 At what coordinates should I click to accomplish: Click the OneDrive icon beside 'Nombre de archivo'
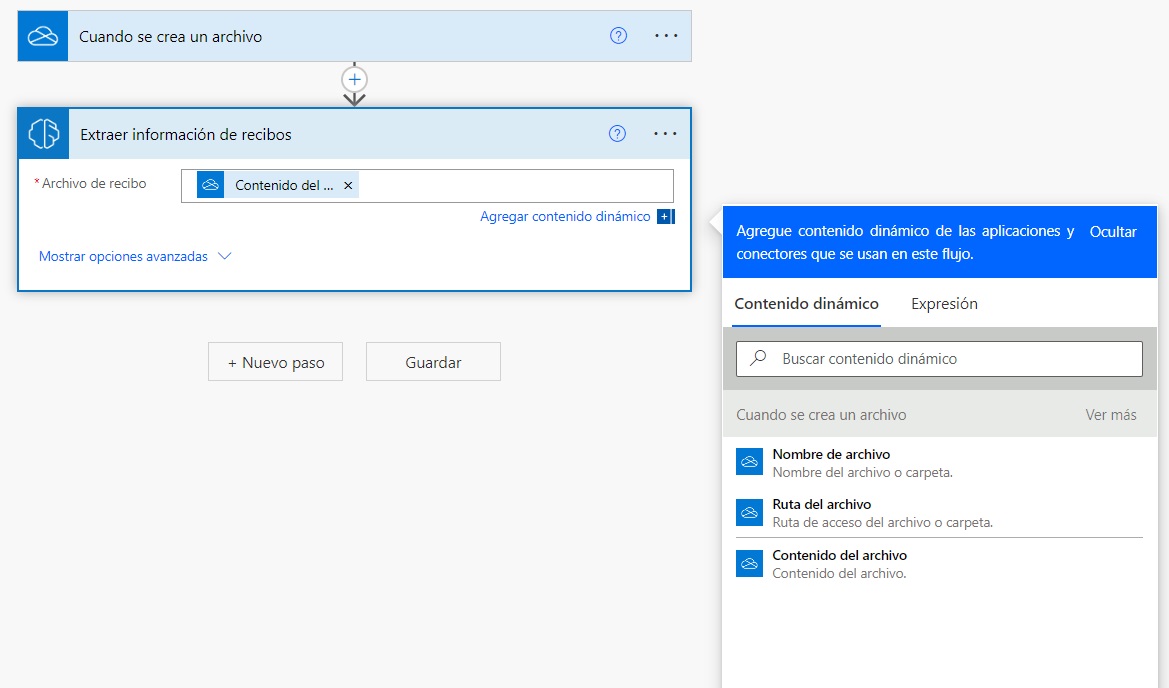click(749, 461)
